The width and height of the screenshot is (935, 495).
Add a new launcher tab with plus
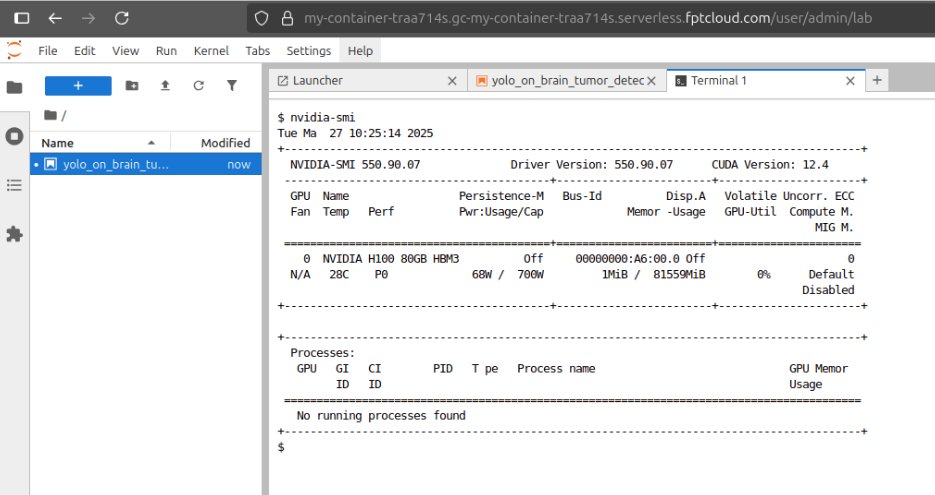point(877,80)
